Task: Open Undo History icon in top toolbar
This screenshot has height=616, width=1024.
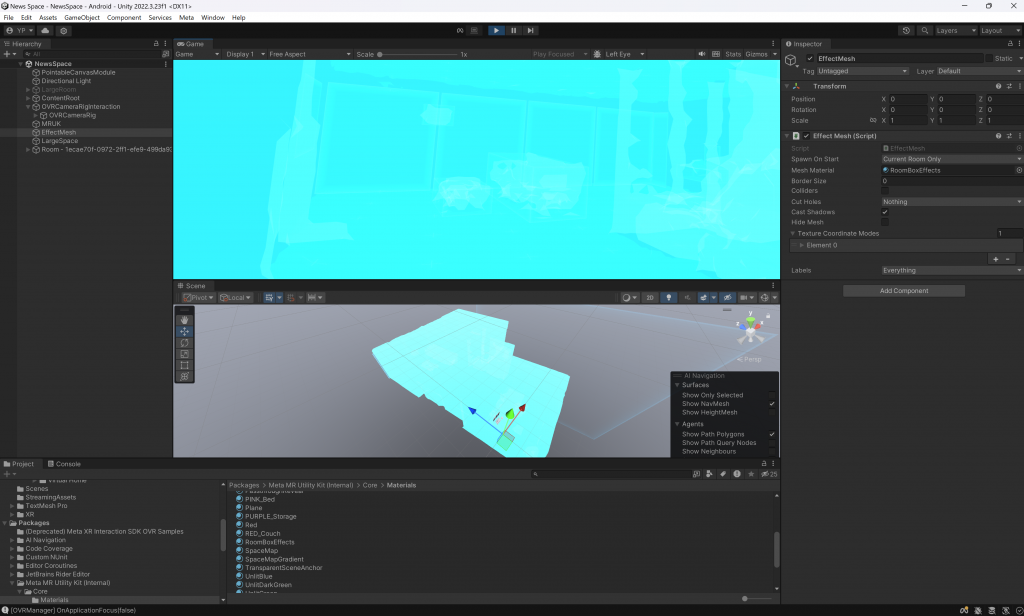Action: 906,31
